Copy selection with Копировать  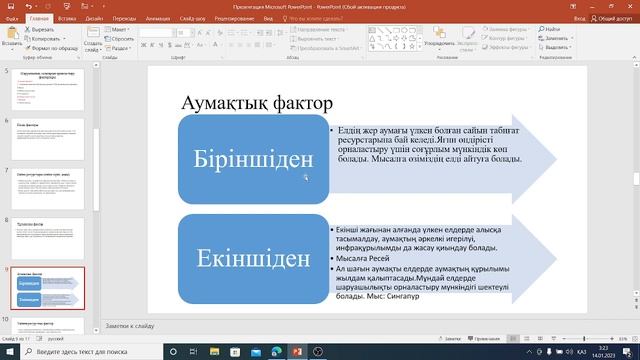42,39
